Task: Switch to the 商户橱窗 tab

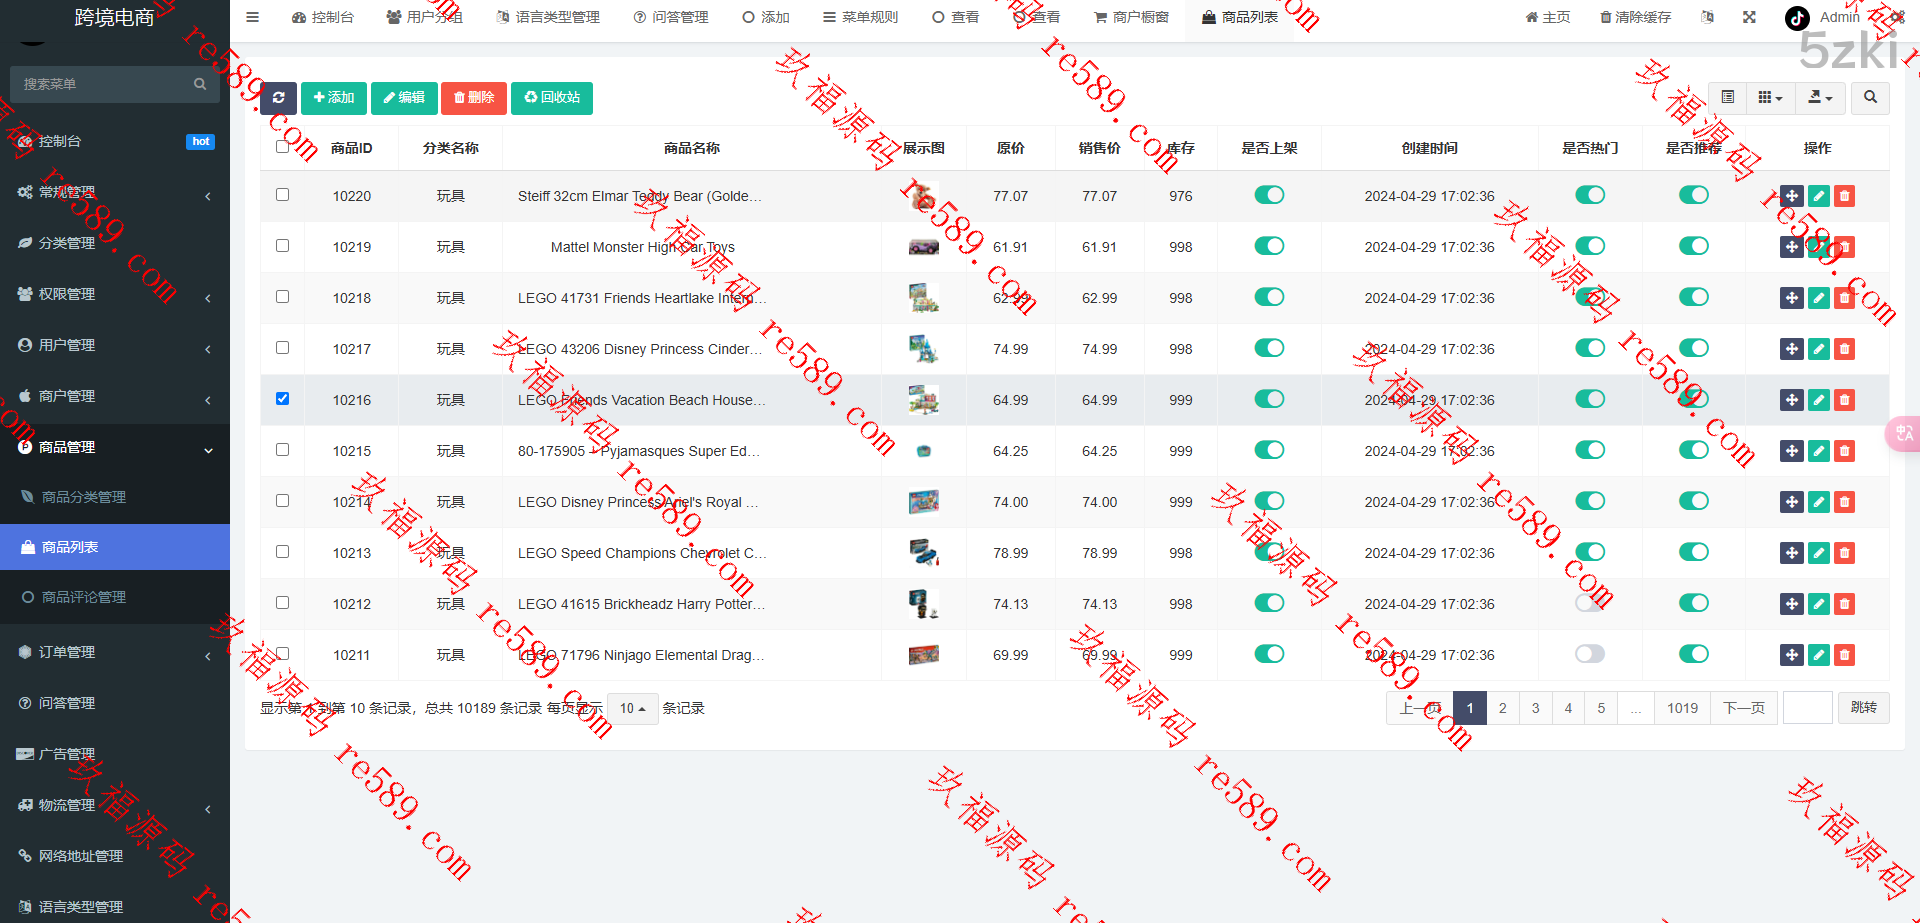Action: pos(1131,17)
